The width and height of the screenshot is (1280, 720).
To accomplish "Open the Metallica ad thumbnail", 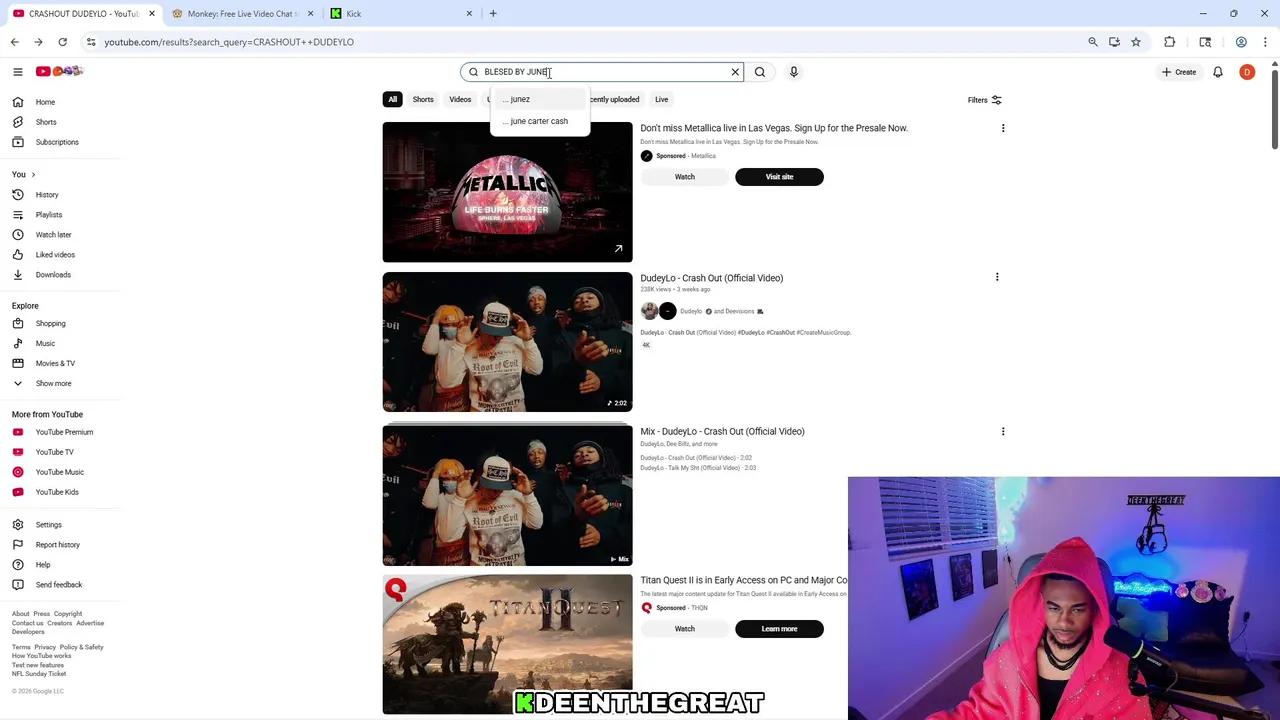I will tap(507, 192).
